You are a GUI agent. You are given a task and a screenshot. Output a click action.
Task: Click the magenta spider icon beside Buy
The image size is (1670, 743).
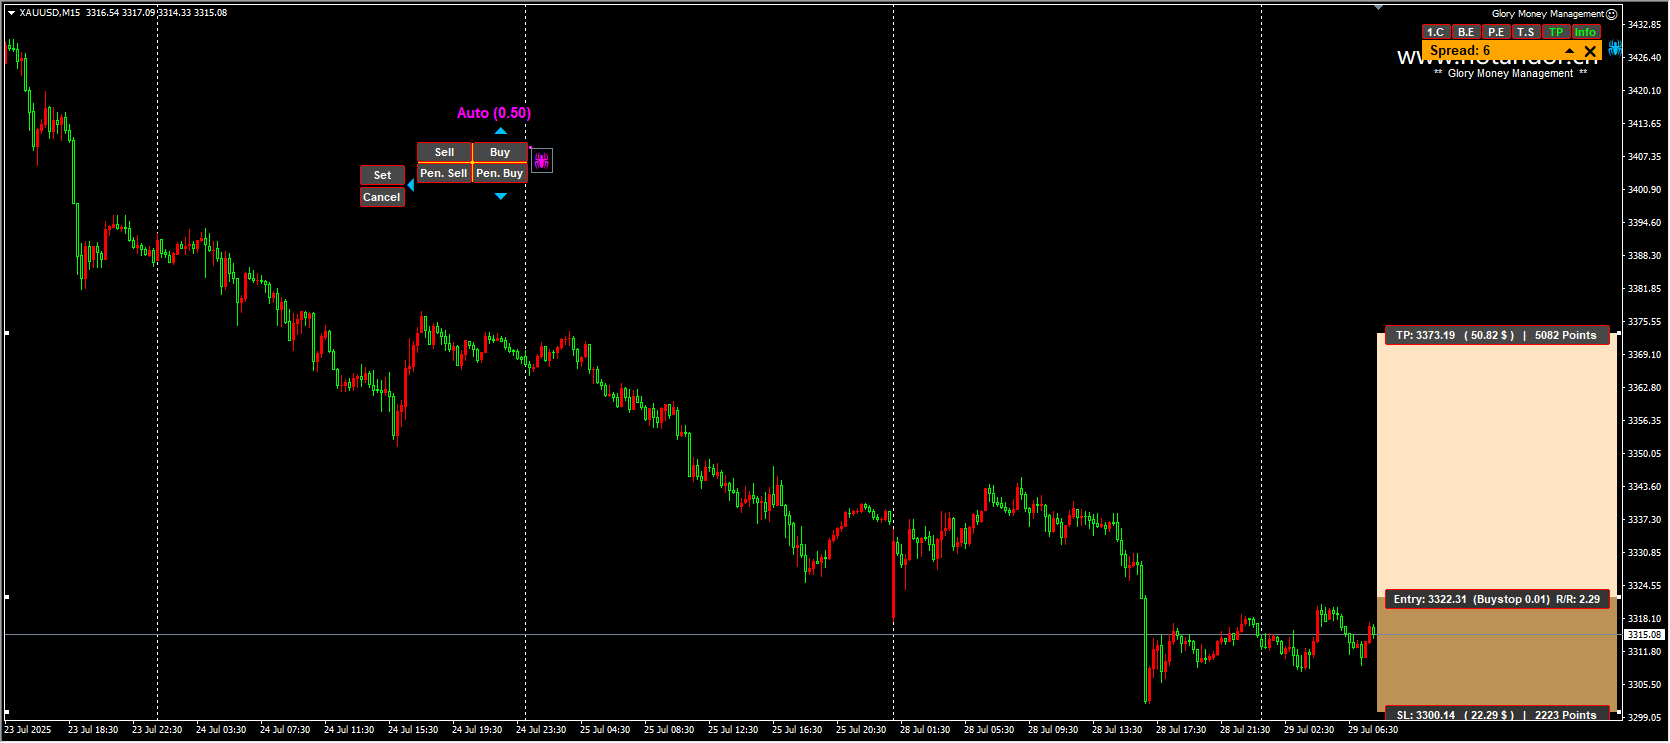[x=541, y=160]
